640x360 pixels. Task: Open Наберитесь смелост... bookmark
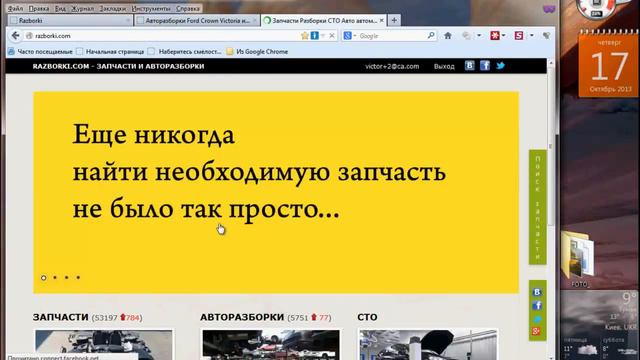(184, 51)
